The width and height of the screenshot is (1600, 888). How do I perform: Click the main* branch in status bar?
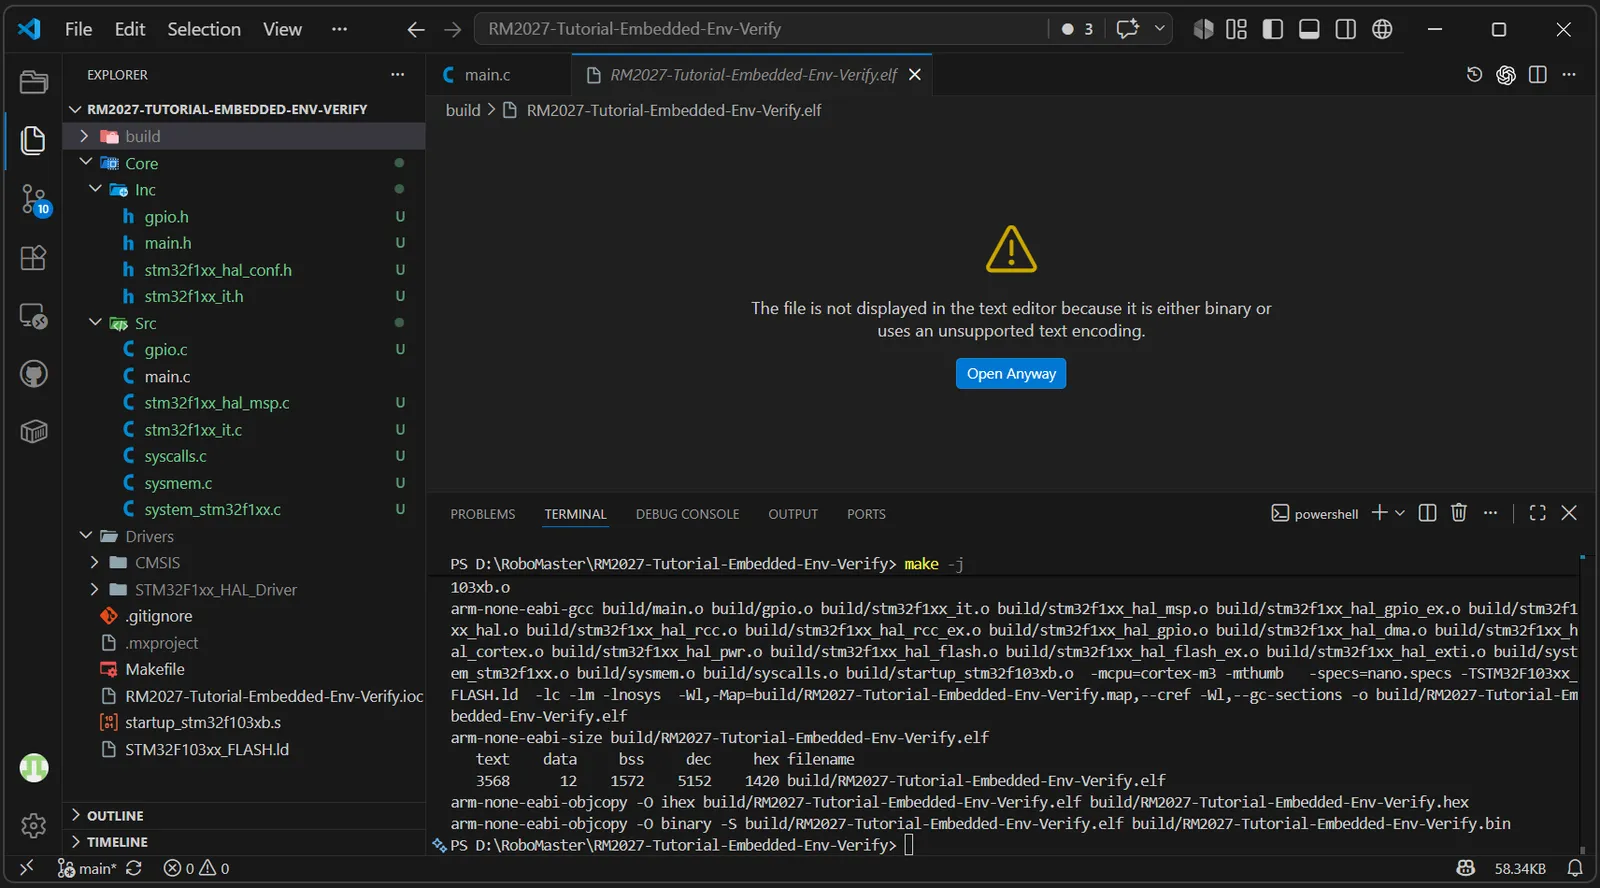(87, 868)
